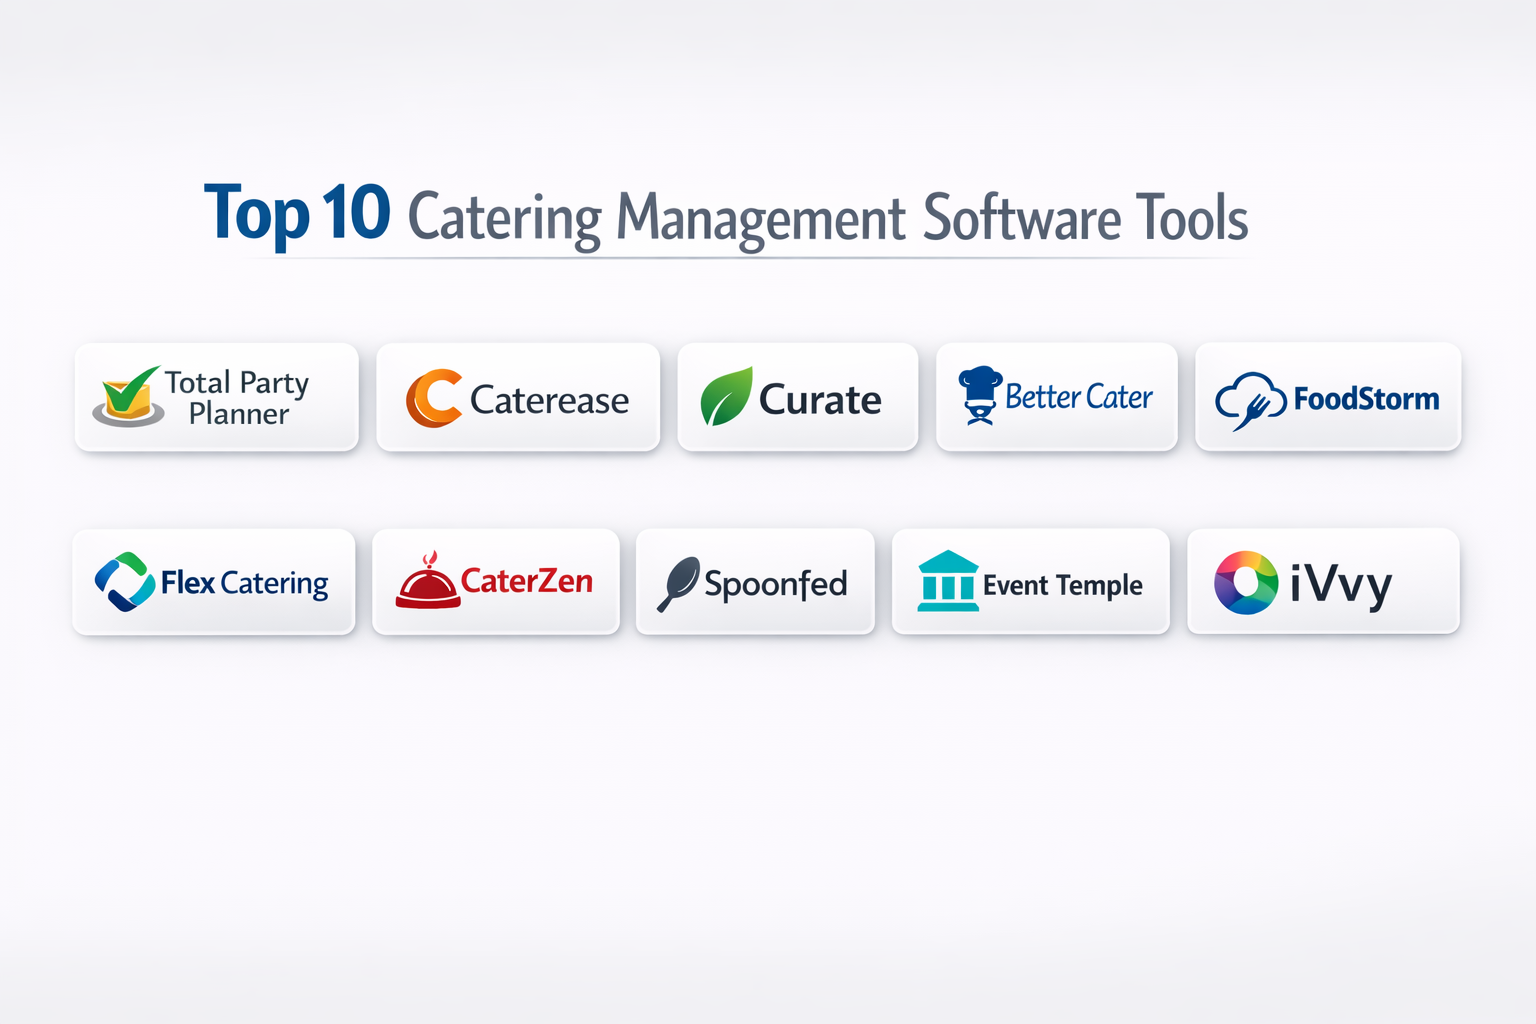The height and width of the screenshot is (1024, 1536).
Task: Click the Caterease name text
Action: (x=549, y=400)
